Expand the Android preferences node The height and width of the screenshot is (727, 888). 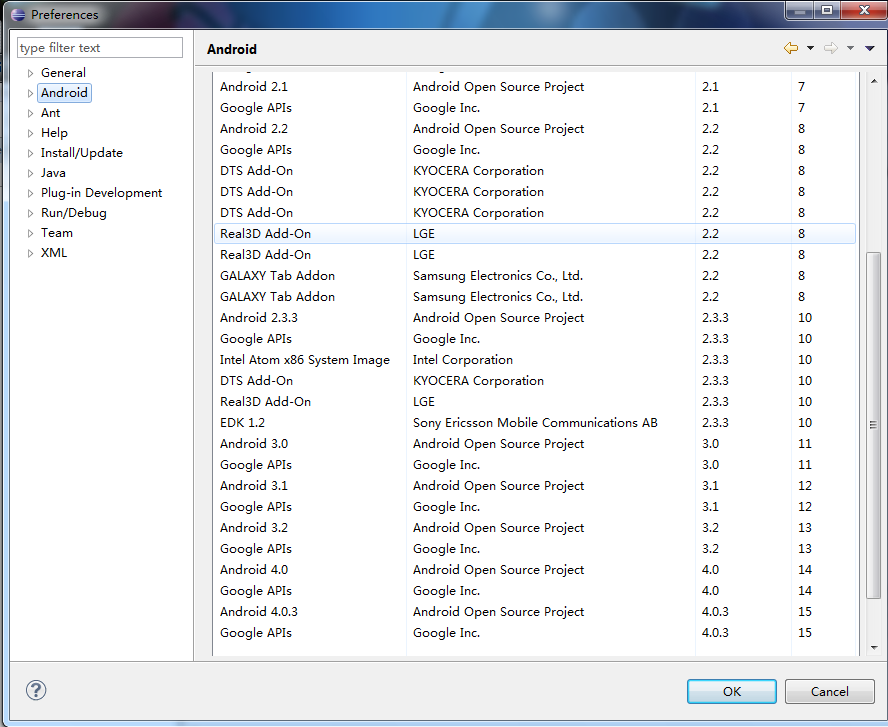coord(31,93)
